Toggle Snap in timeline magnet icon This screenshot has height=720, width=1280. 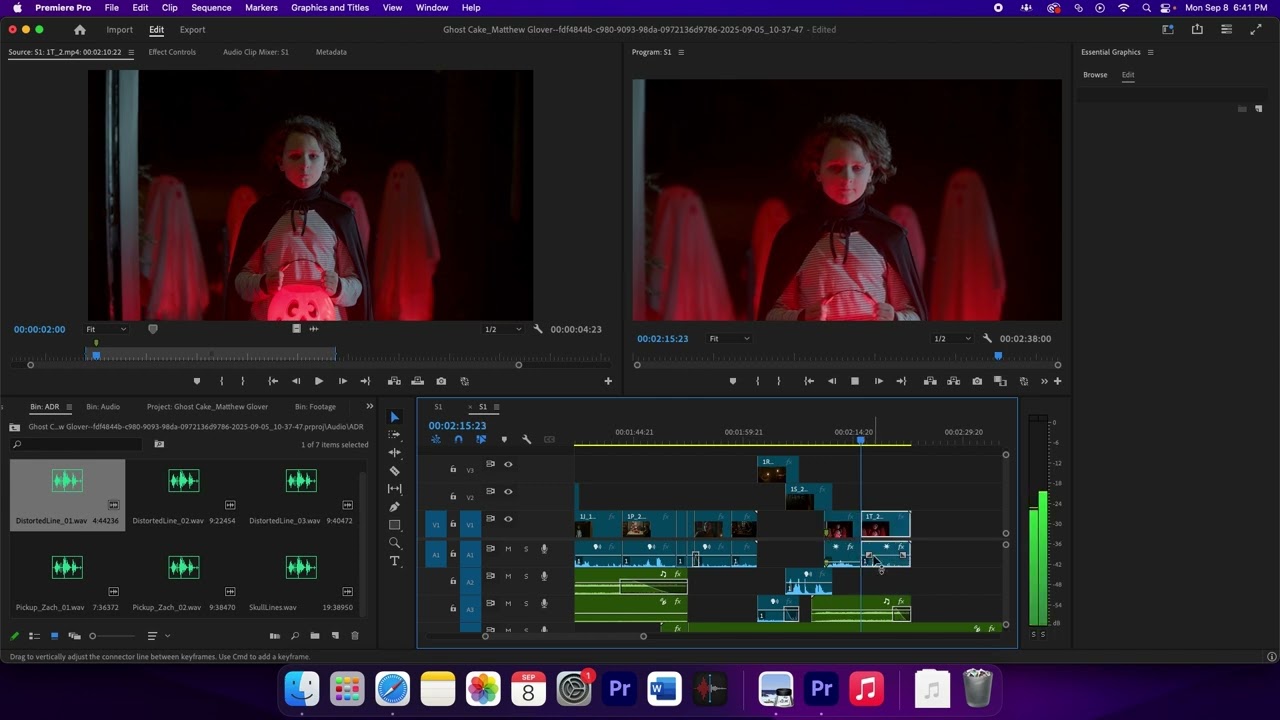pyautogui.click(x=458, y=439)
